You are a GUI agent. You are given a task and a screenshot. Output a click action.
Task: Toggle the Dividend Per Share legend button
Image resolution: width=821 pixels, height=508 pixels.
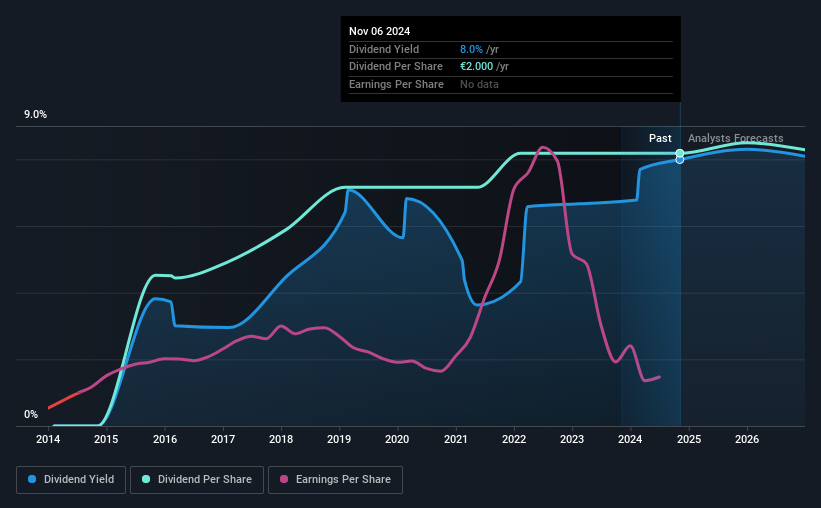197,480
